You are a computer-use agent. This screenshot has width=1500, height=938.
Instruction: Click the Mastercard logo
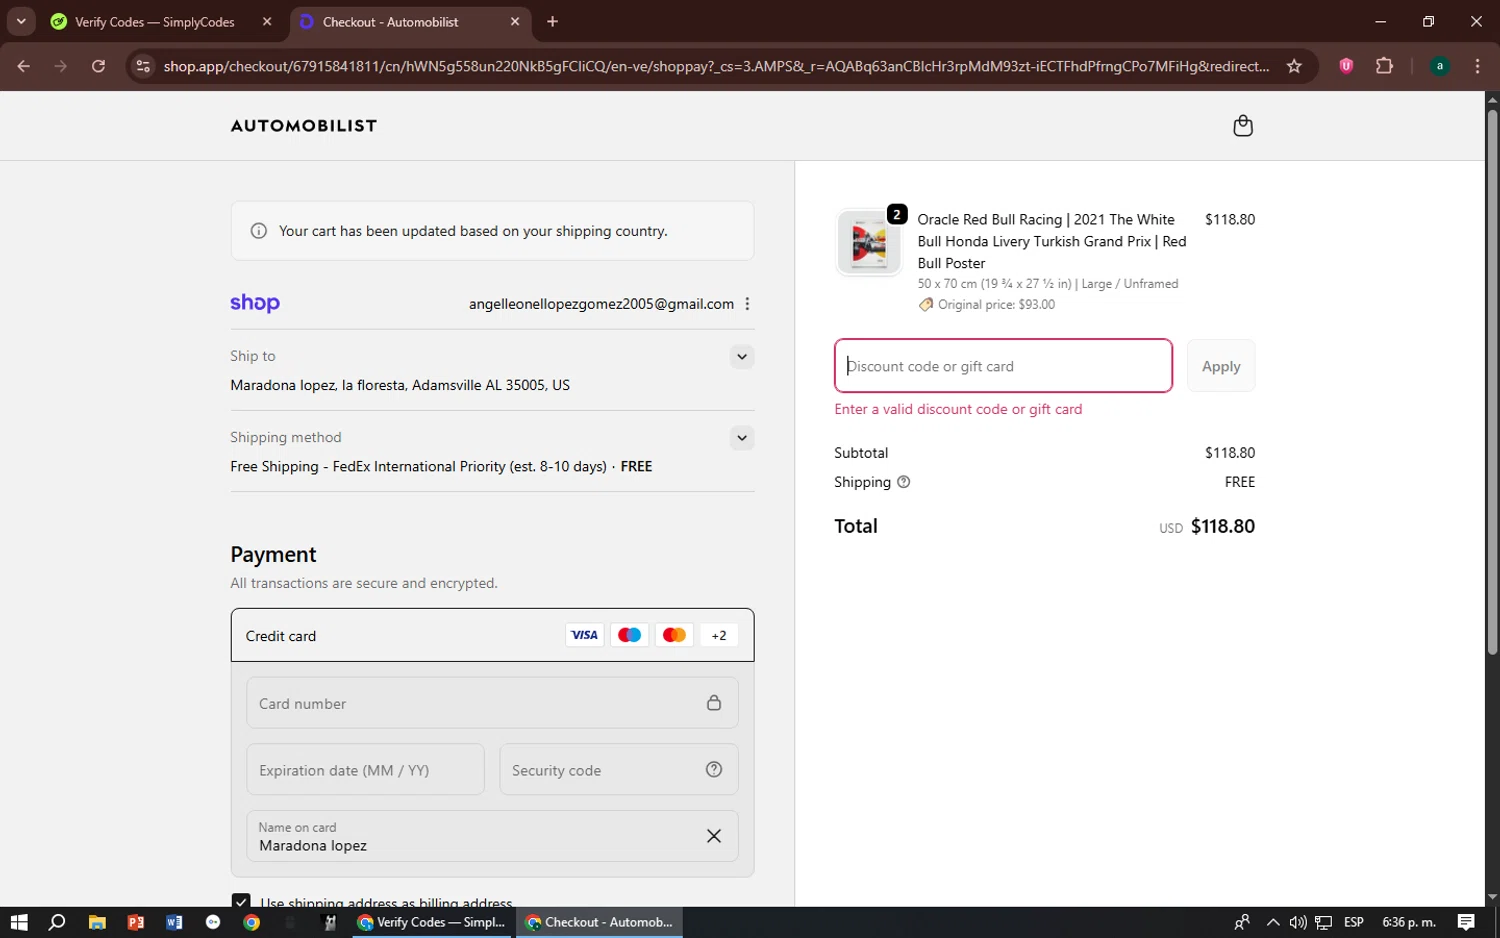click(x=674, y=635)
